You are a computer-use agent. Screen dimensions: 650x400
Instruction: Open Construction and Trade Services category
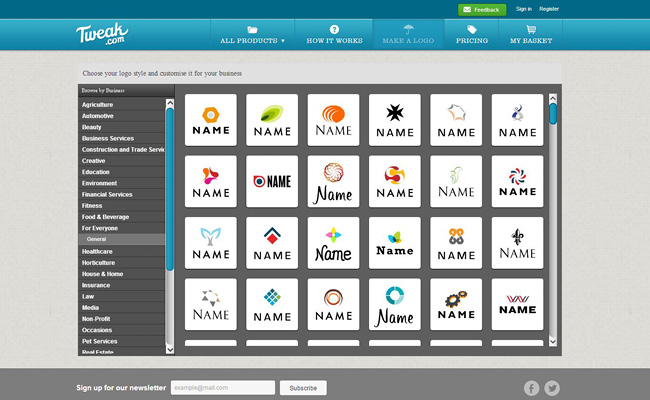point(121,149)
